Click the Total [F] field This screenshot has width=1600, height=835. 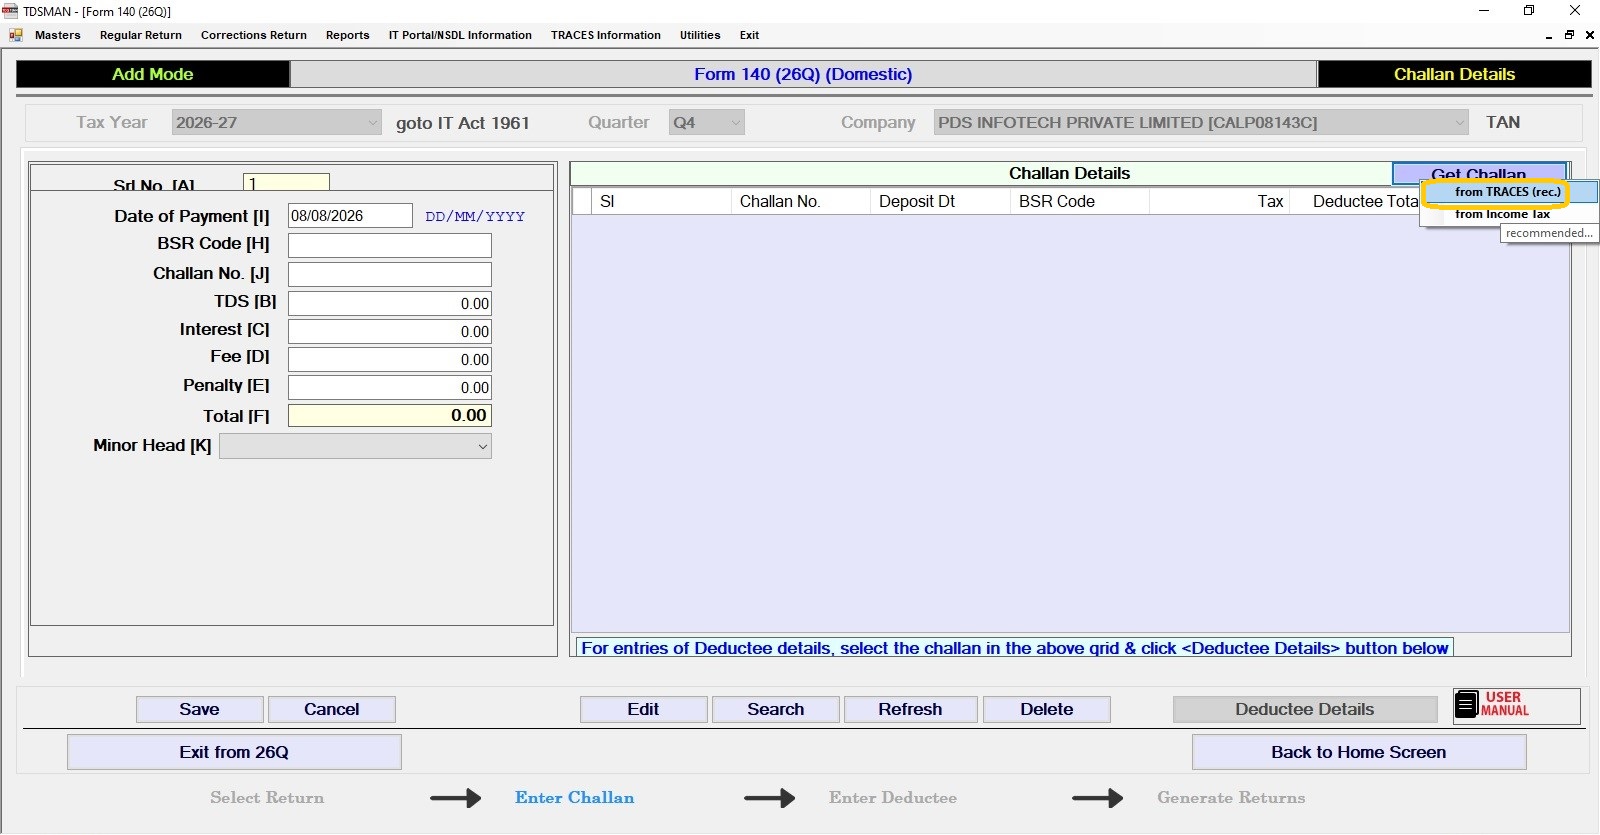click(390, 415)
